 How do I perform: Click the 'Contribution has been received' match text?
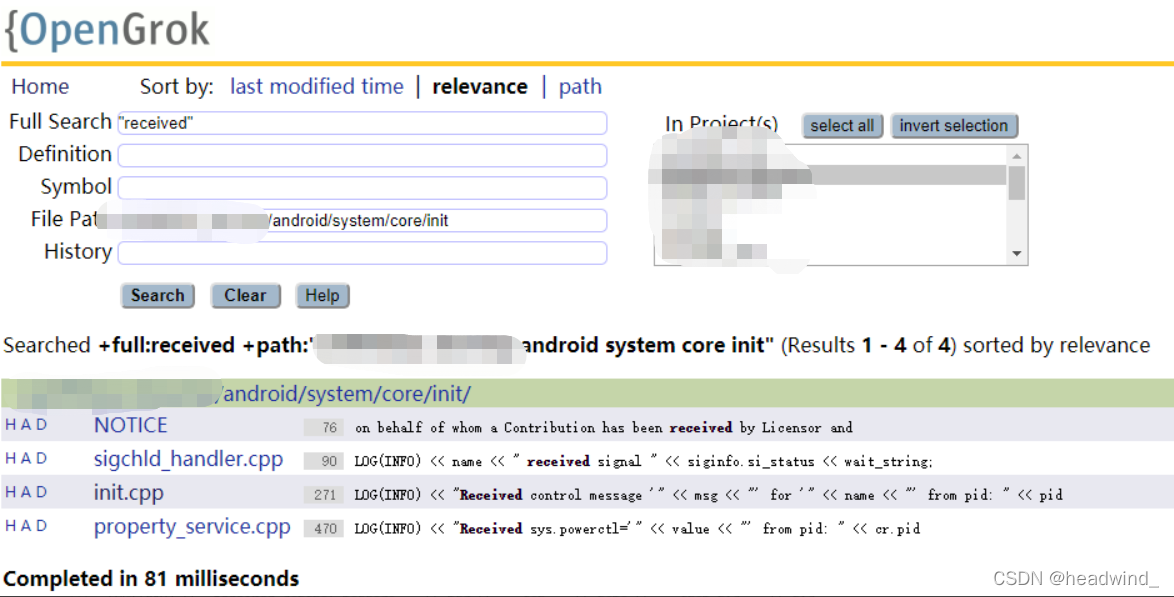(x=618, y=428)
